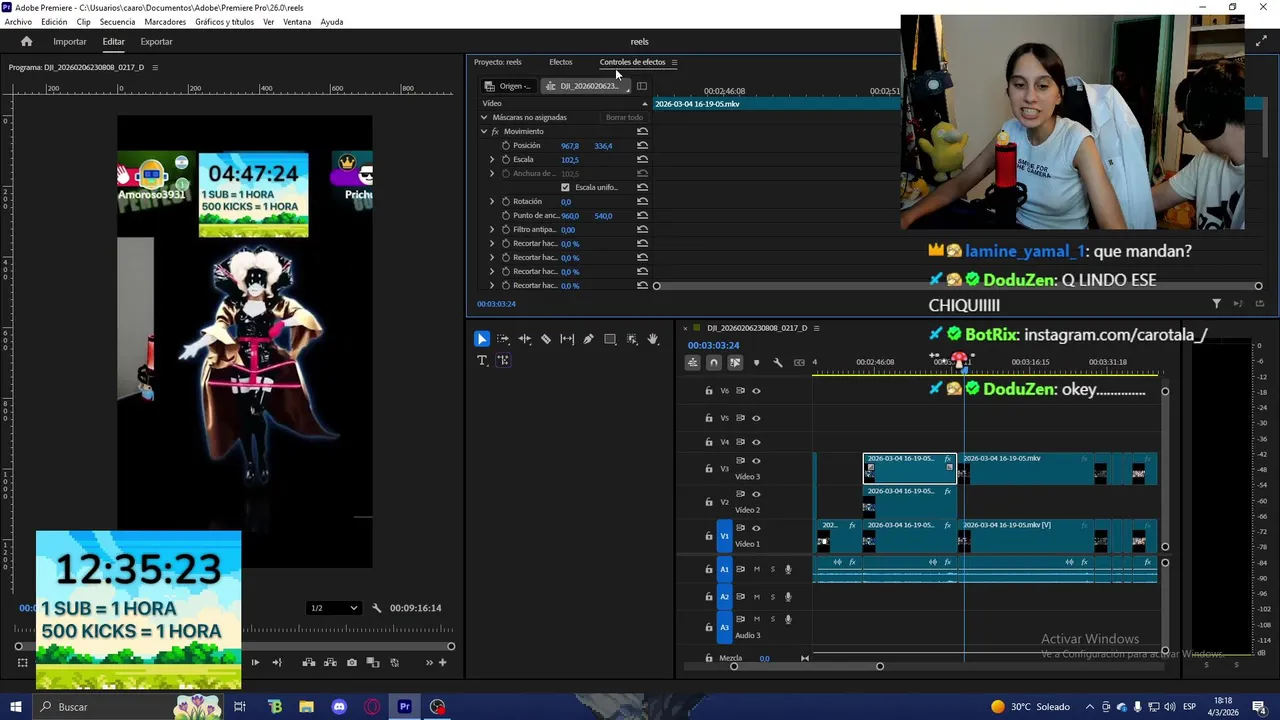The height and width of the screenshot is (720, 1280).
Task: Expand the Escala property
Action: point(491,159)
